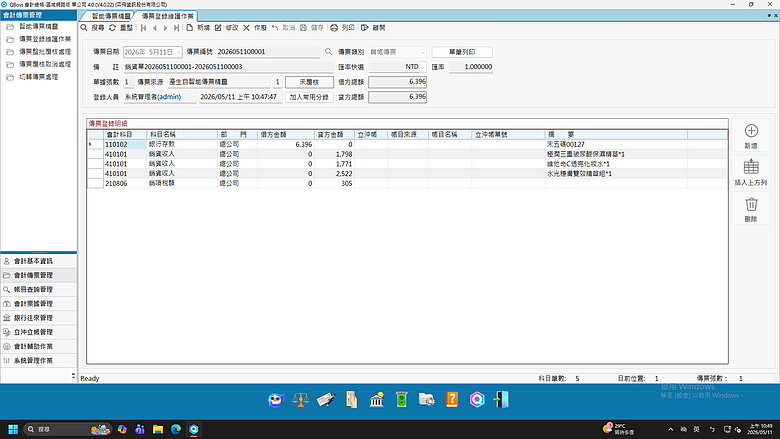Open File Explorer from the taskbar
780x439 pixels.
point(158,429)
